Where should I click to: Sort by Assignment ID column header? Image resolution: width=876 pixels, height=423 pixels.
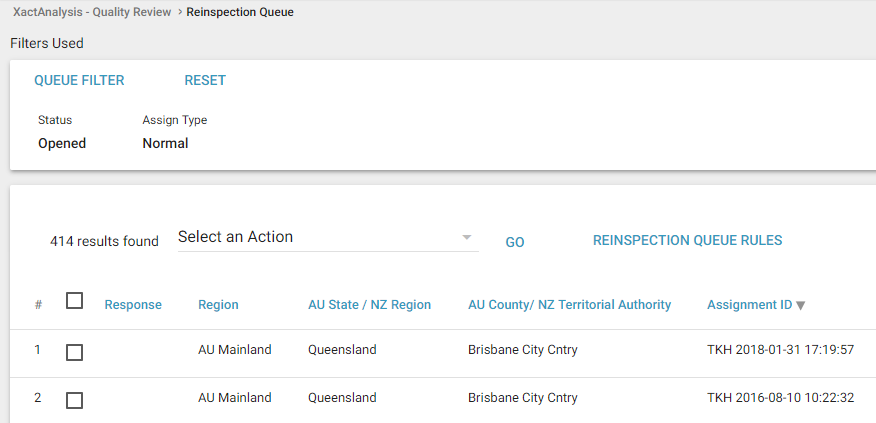tap(749, 305)
